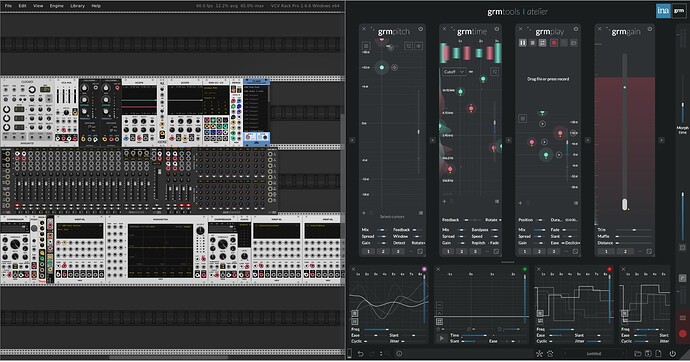Click the snowflake freeze icon
This screenshot has height=362, width=690.
(539, 353)
